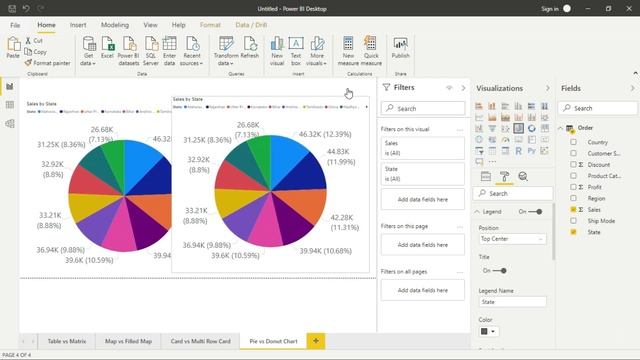Viewport: 640px width, 360px height.
Task: Open the Transform data dropdown
Action: point(226,51)
